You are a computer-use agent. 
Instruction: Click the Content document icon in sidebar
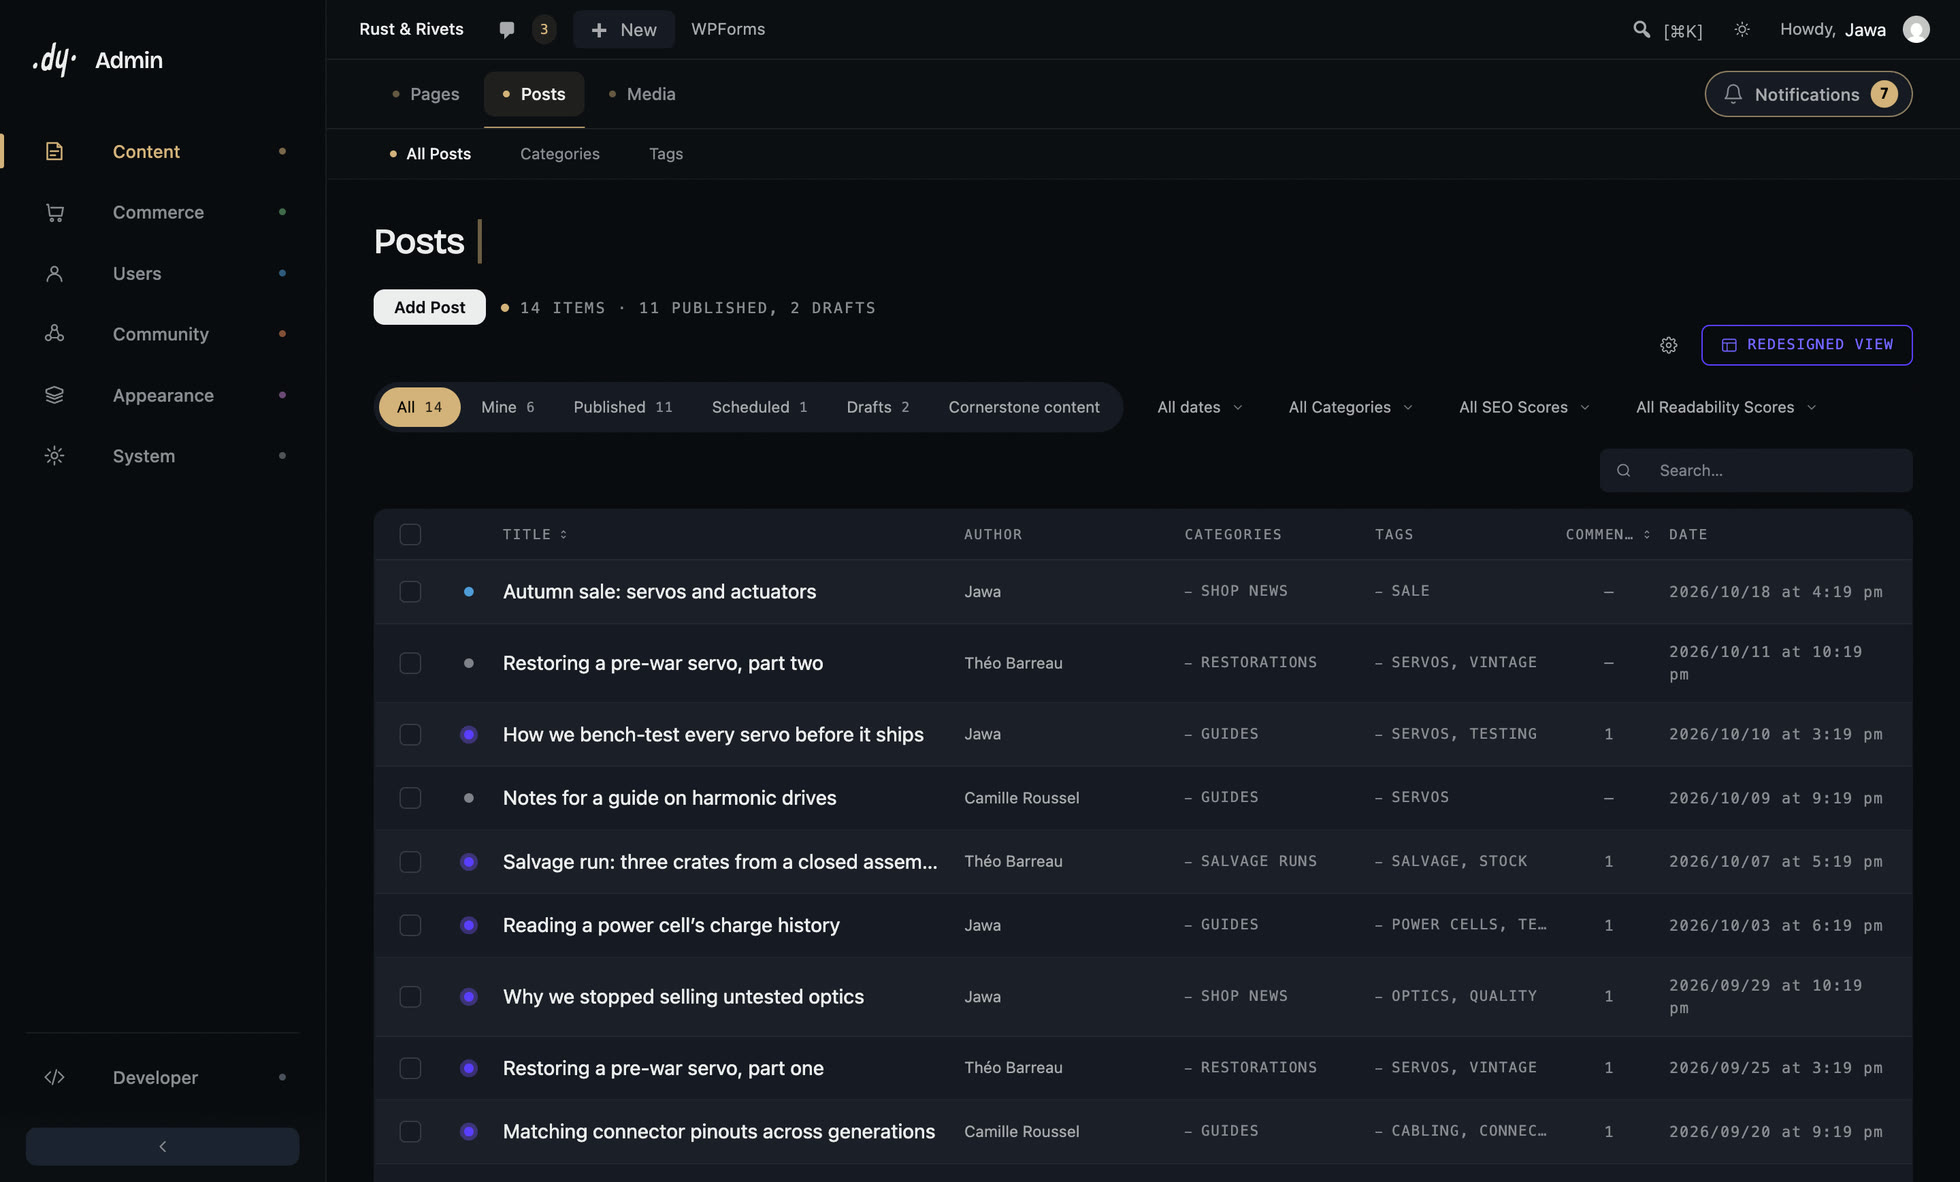[54, 152]
